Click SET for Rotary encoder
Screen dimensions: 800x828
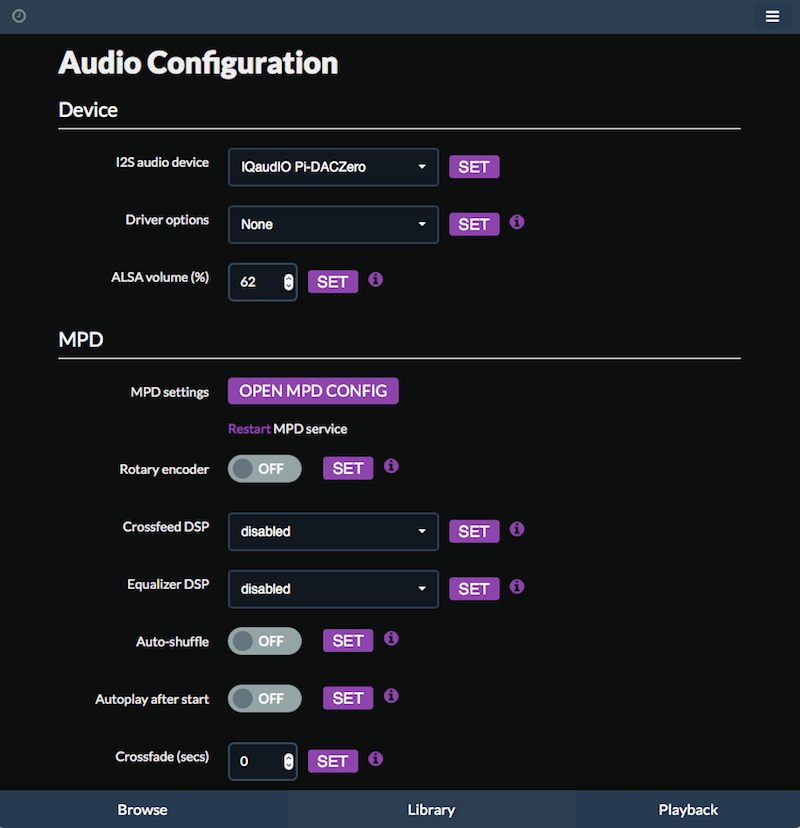click(x=348, y=468)
